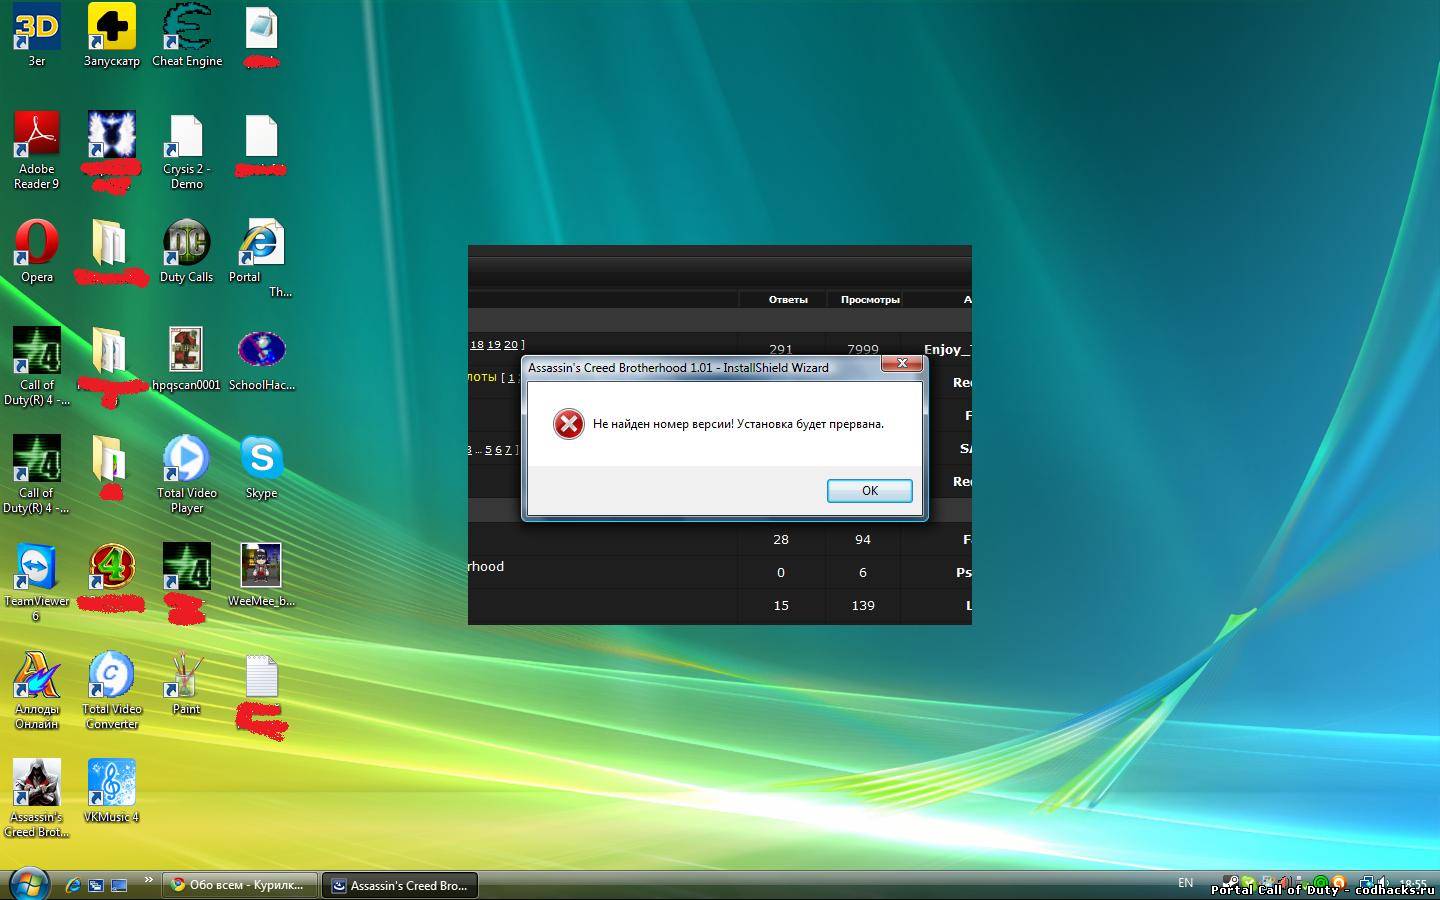The width and height of the screenshot is (1440, 900).
Task: Switch to Chrome task Обо всем - Курилк...
Action: (x=240, y=885)
